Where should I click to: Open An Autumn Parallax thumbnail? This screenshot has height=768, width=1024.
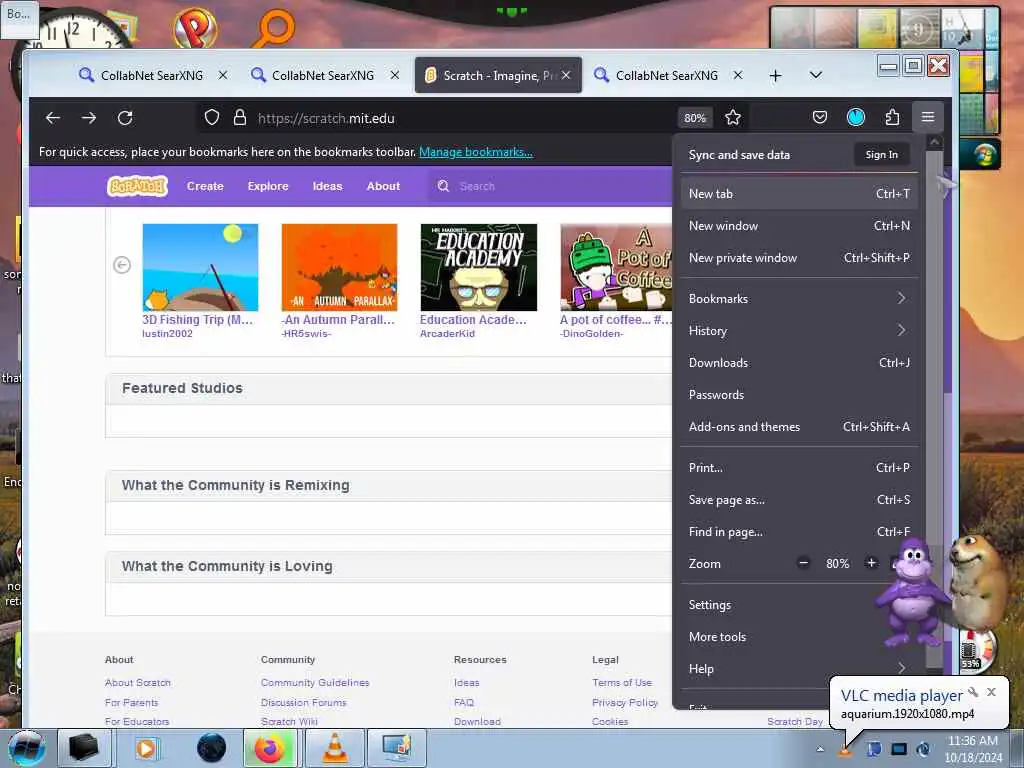point(340,267)
